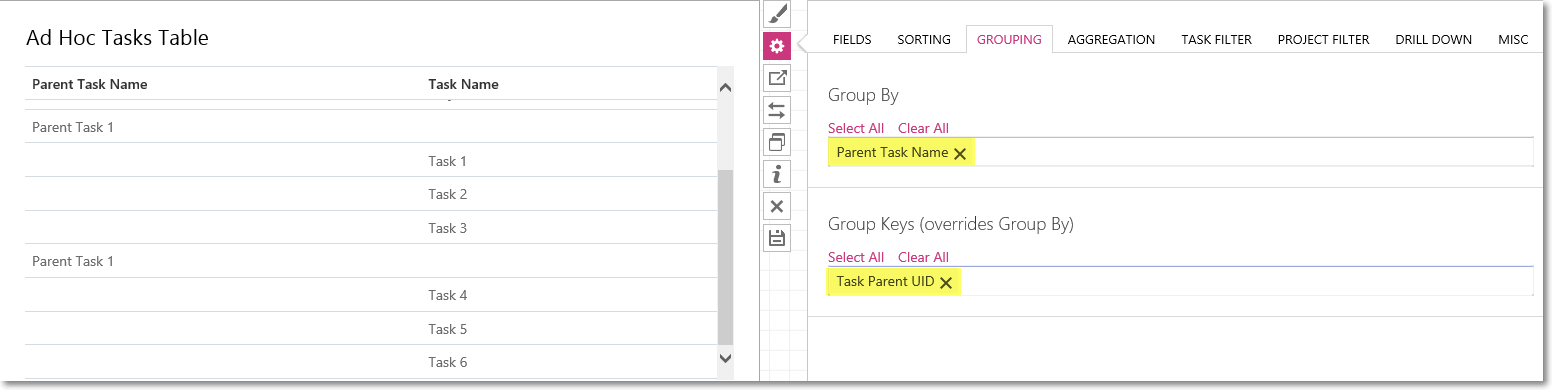Viewport: 1552px width, 390px height.
Task: Click the Parent Task Name tag label
Action: pyautogui.click(x=892, y=152)
